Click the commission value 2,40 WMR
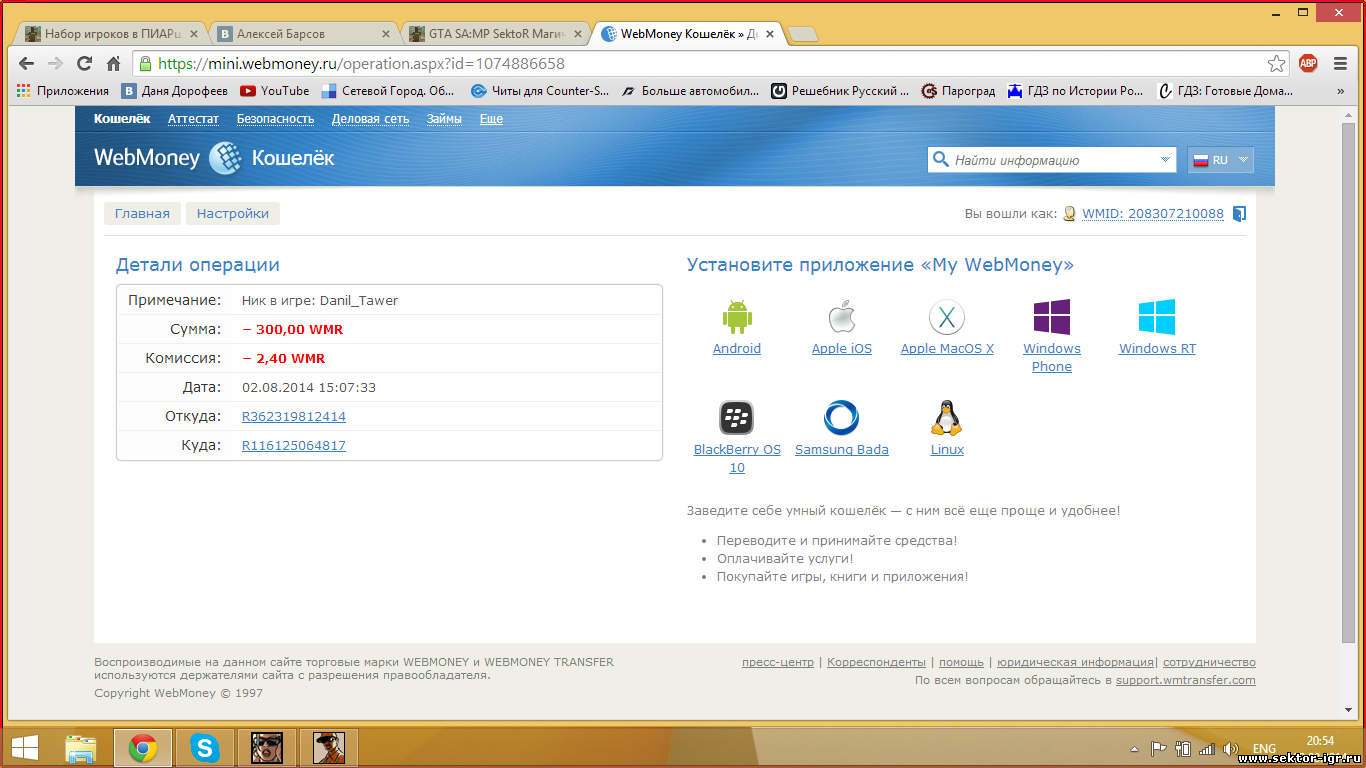Viewport: 1366px width, 768px height. tap(284, 358)
